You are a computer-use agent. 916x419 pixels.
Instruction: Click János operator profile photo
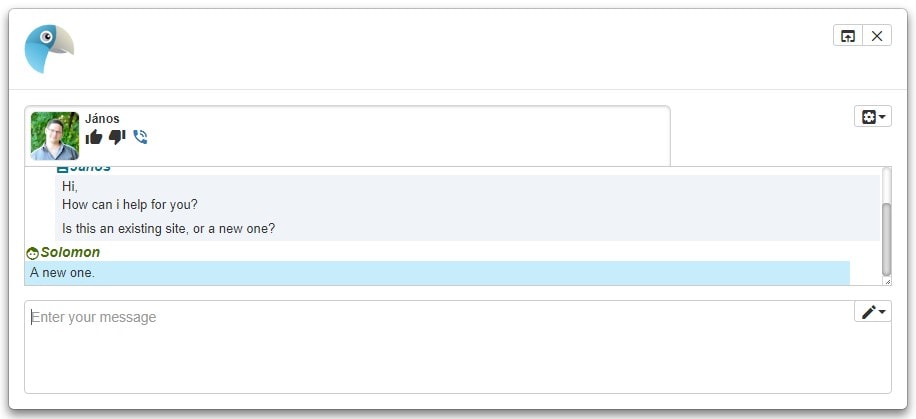pos(54,136)
